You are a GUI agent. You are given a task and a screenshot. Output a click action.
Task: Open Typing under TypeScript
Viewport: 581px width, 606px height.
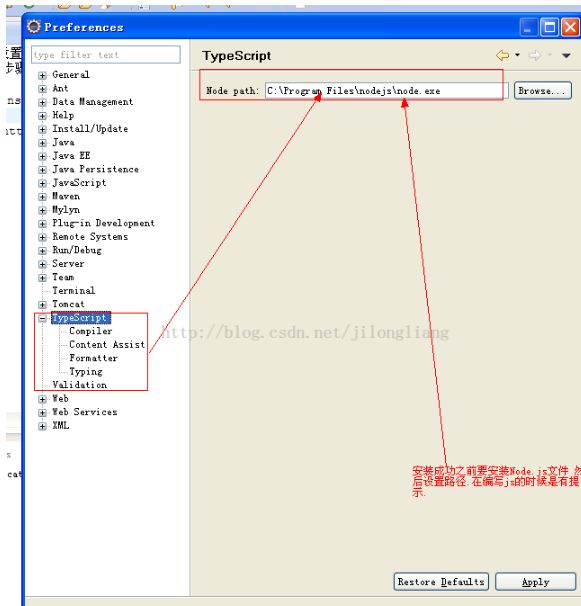[x=86, y=371]
